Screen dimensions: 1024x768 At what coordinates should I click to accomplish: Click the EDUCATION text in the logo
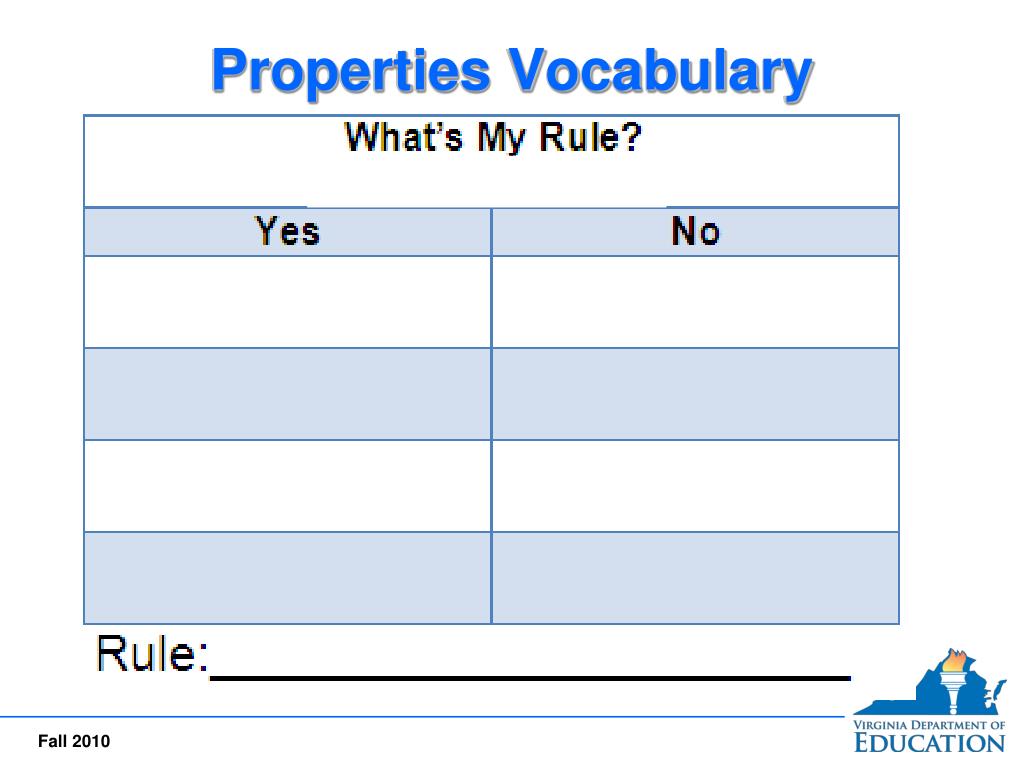point(929,743)
